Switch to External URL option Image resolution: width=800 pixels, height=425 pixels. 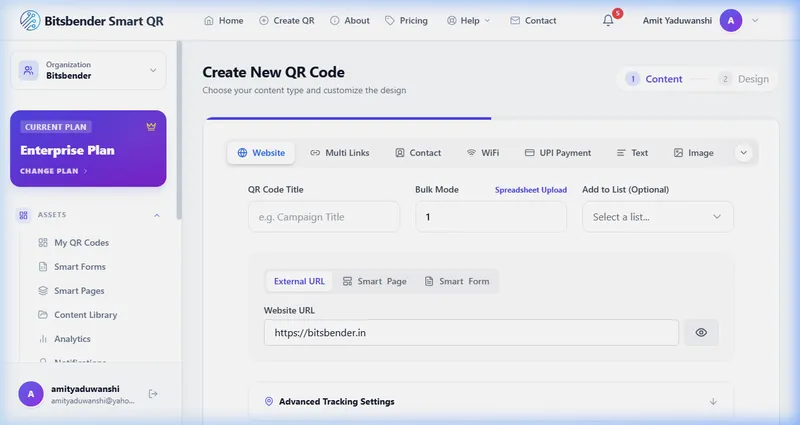click(299, 281)
